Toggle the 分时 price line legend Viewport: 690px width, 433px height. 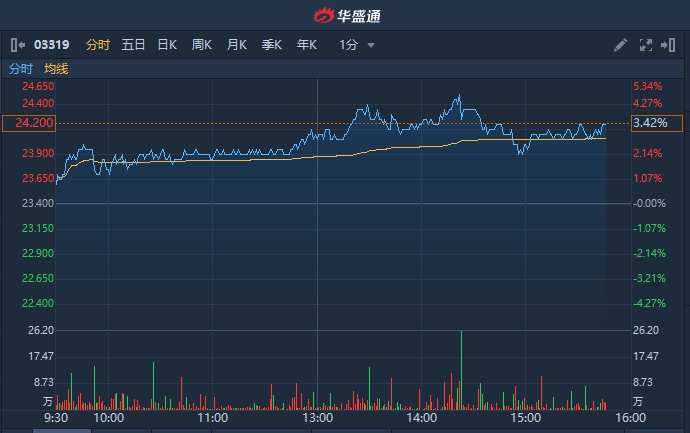click(21, 68)
